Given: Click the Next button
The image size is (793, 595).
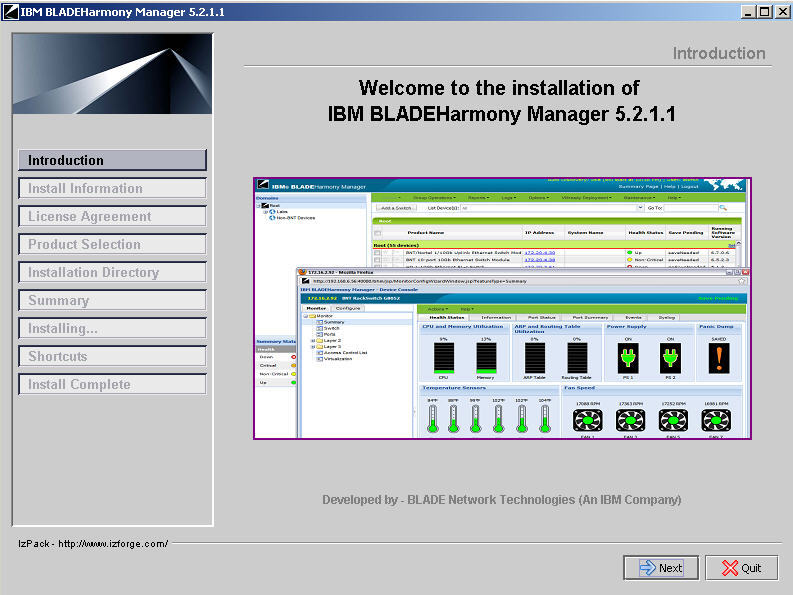Looking at the screenshot, I should coord(661,568).
